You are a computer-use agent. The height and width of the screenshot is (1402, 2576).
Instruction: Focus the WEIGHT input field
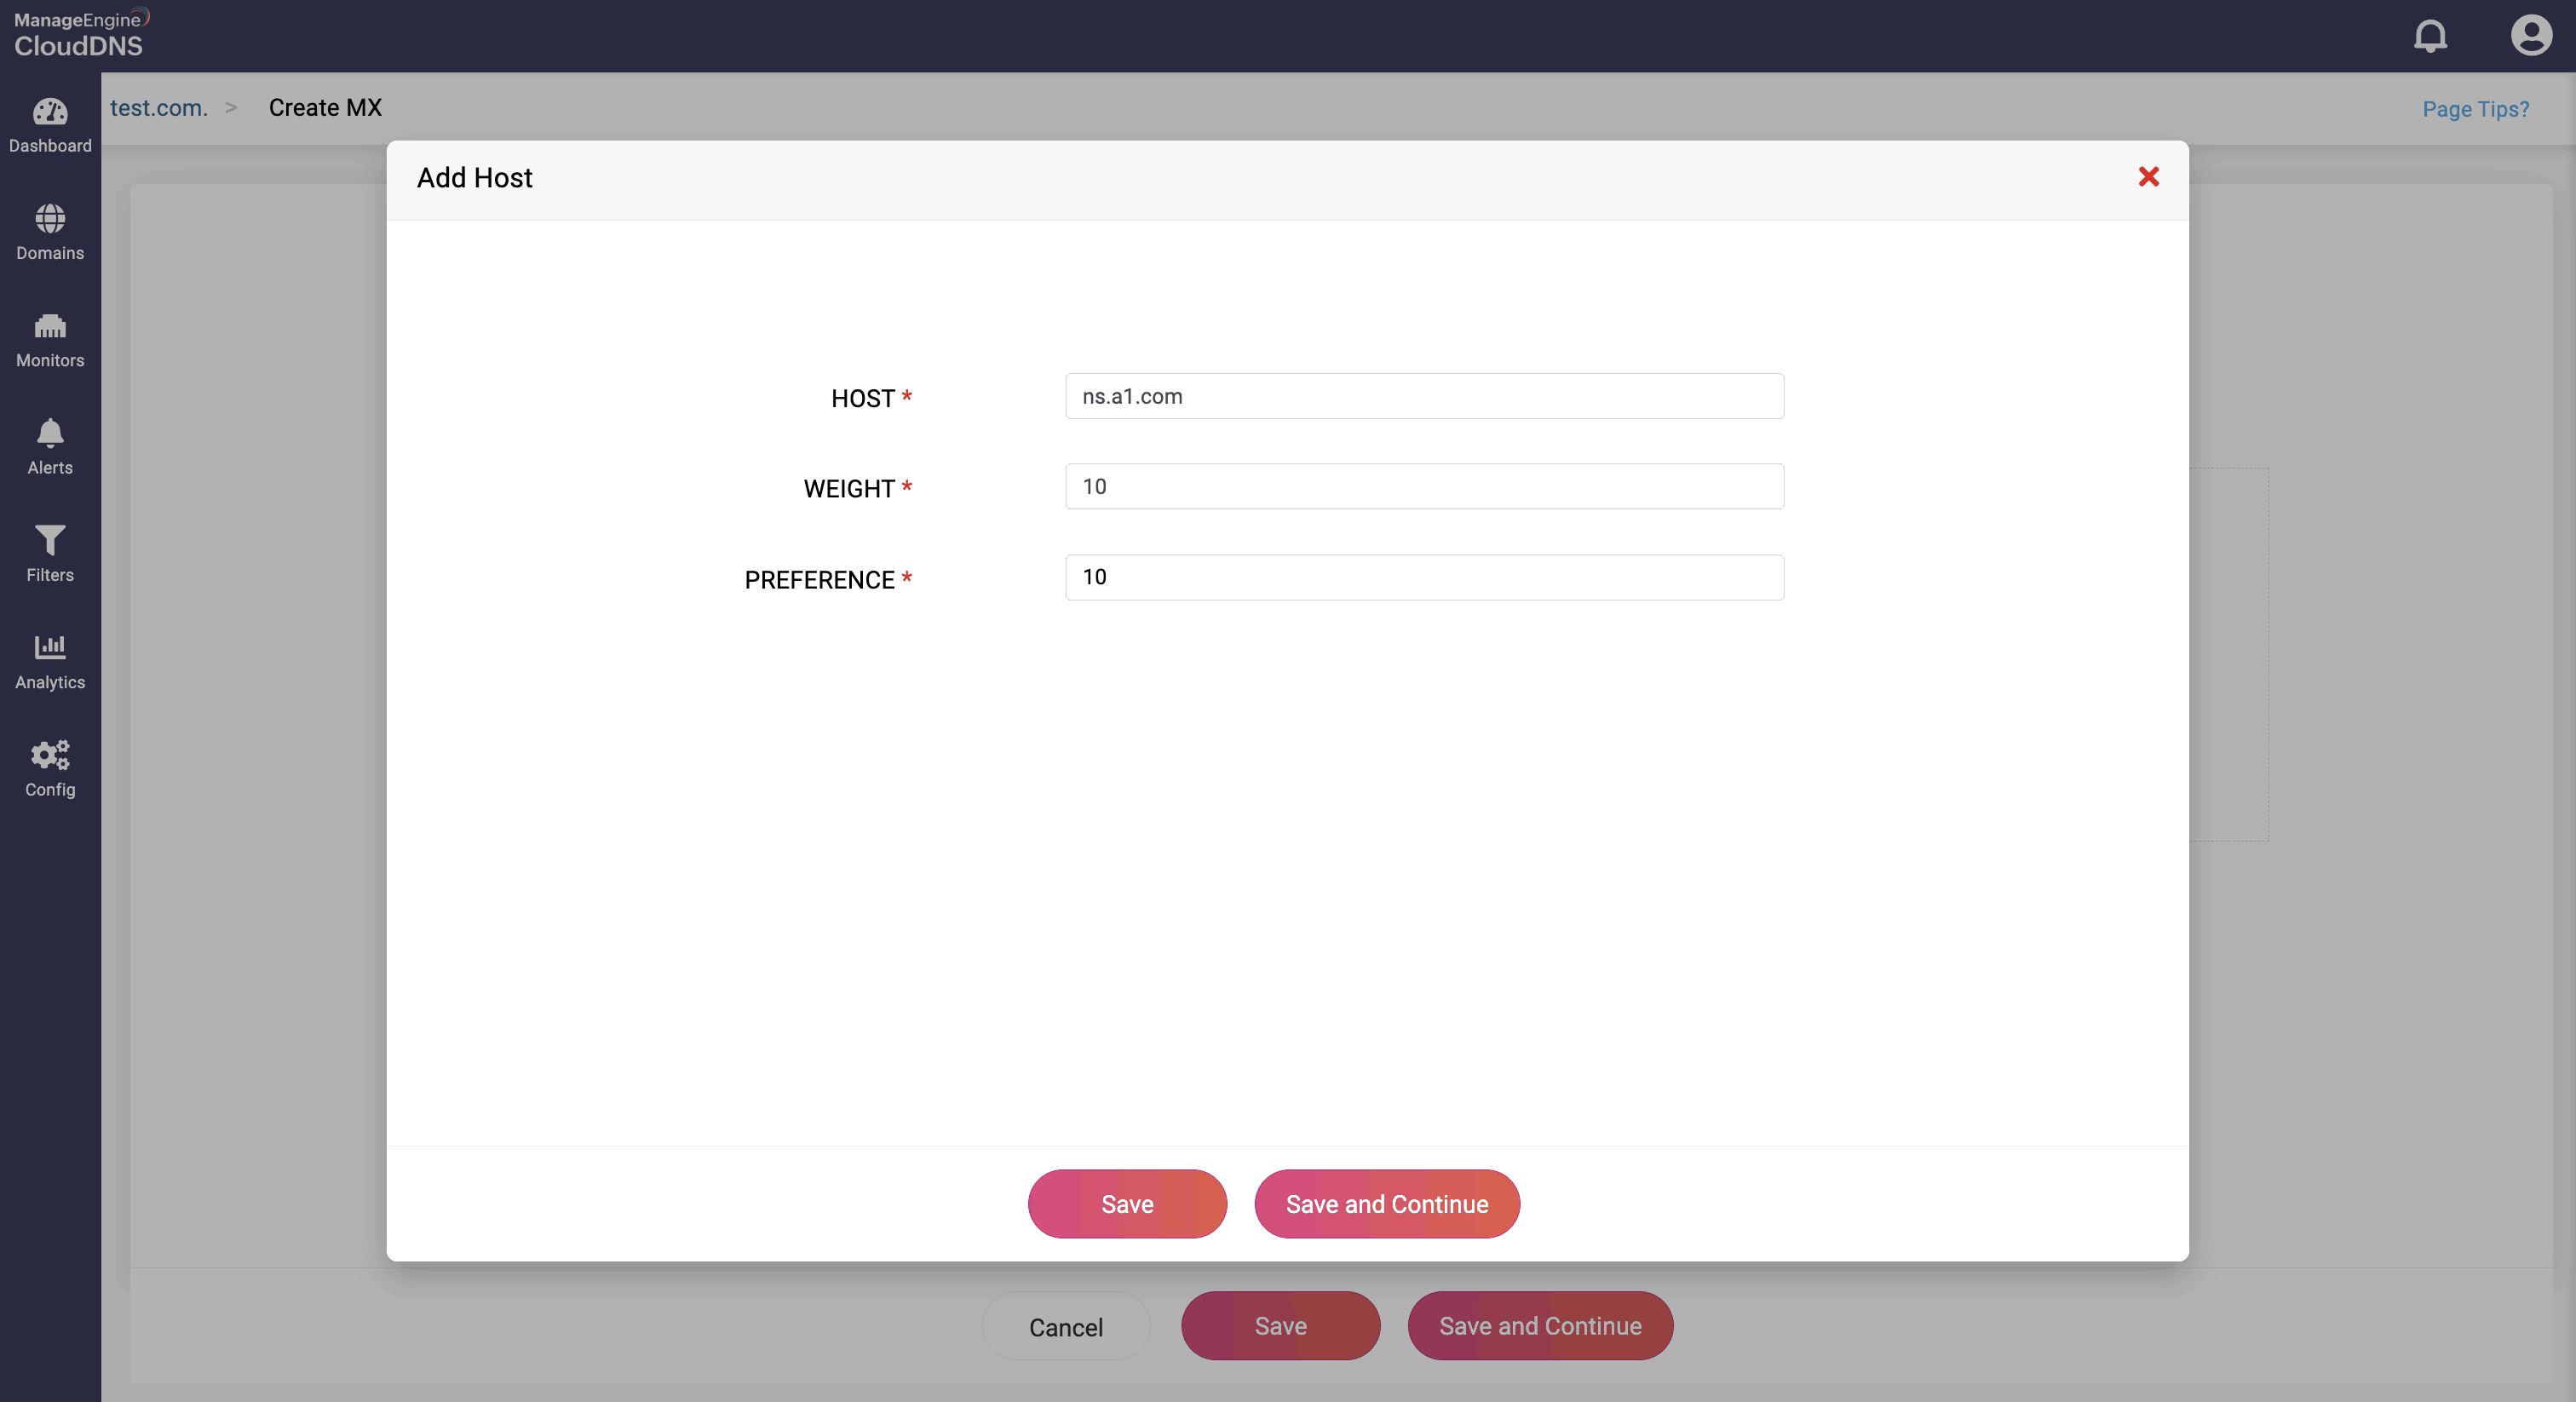1424,487
